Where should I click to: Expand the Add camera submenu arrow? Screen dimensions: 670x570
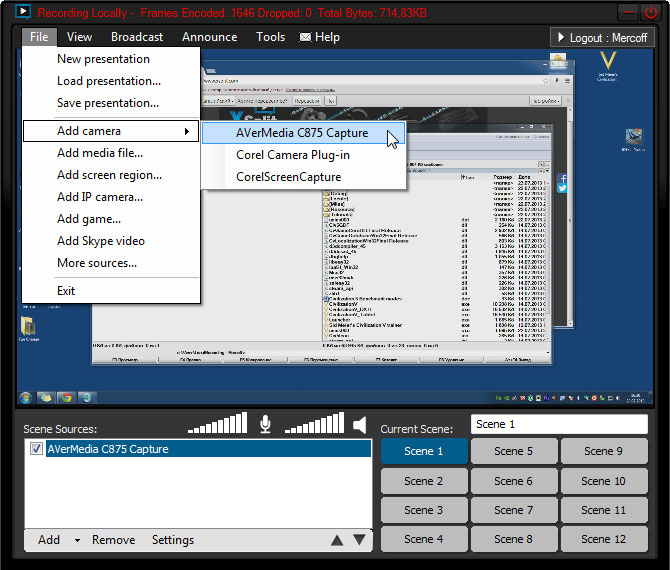(187, 131)
